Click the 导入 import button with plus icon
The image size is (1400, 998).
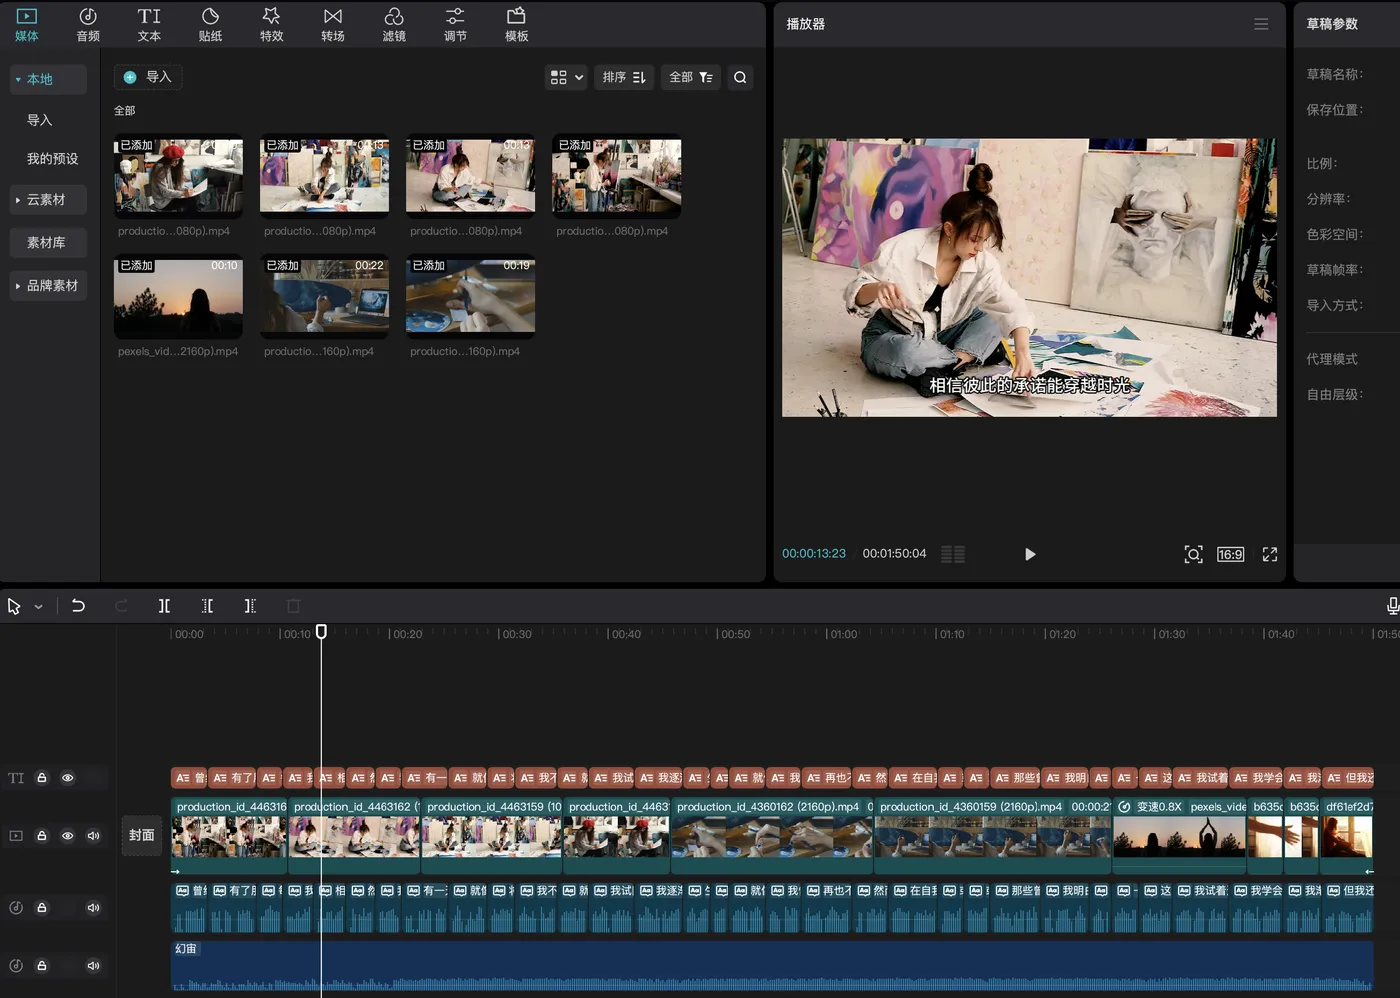[x=148, y=77]
